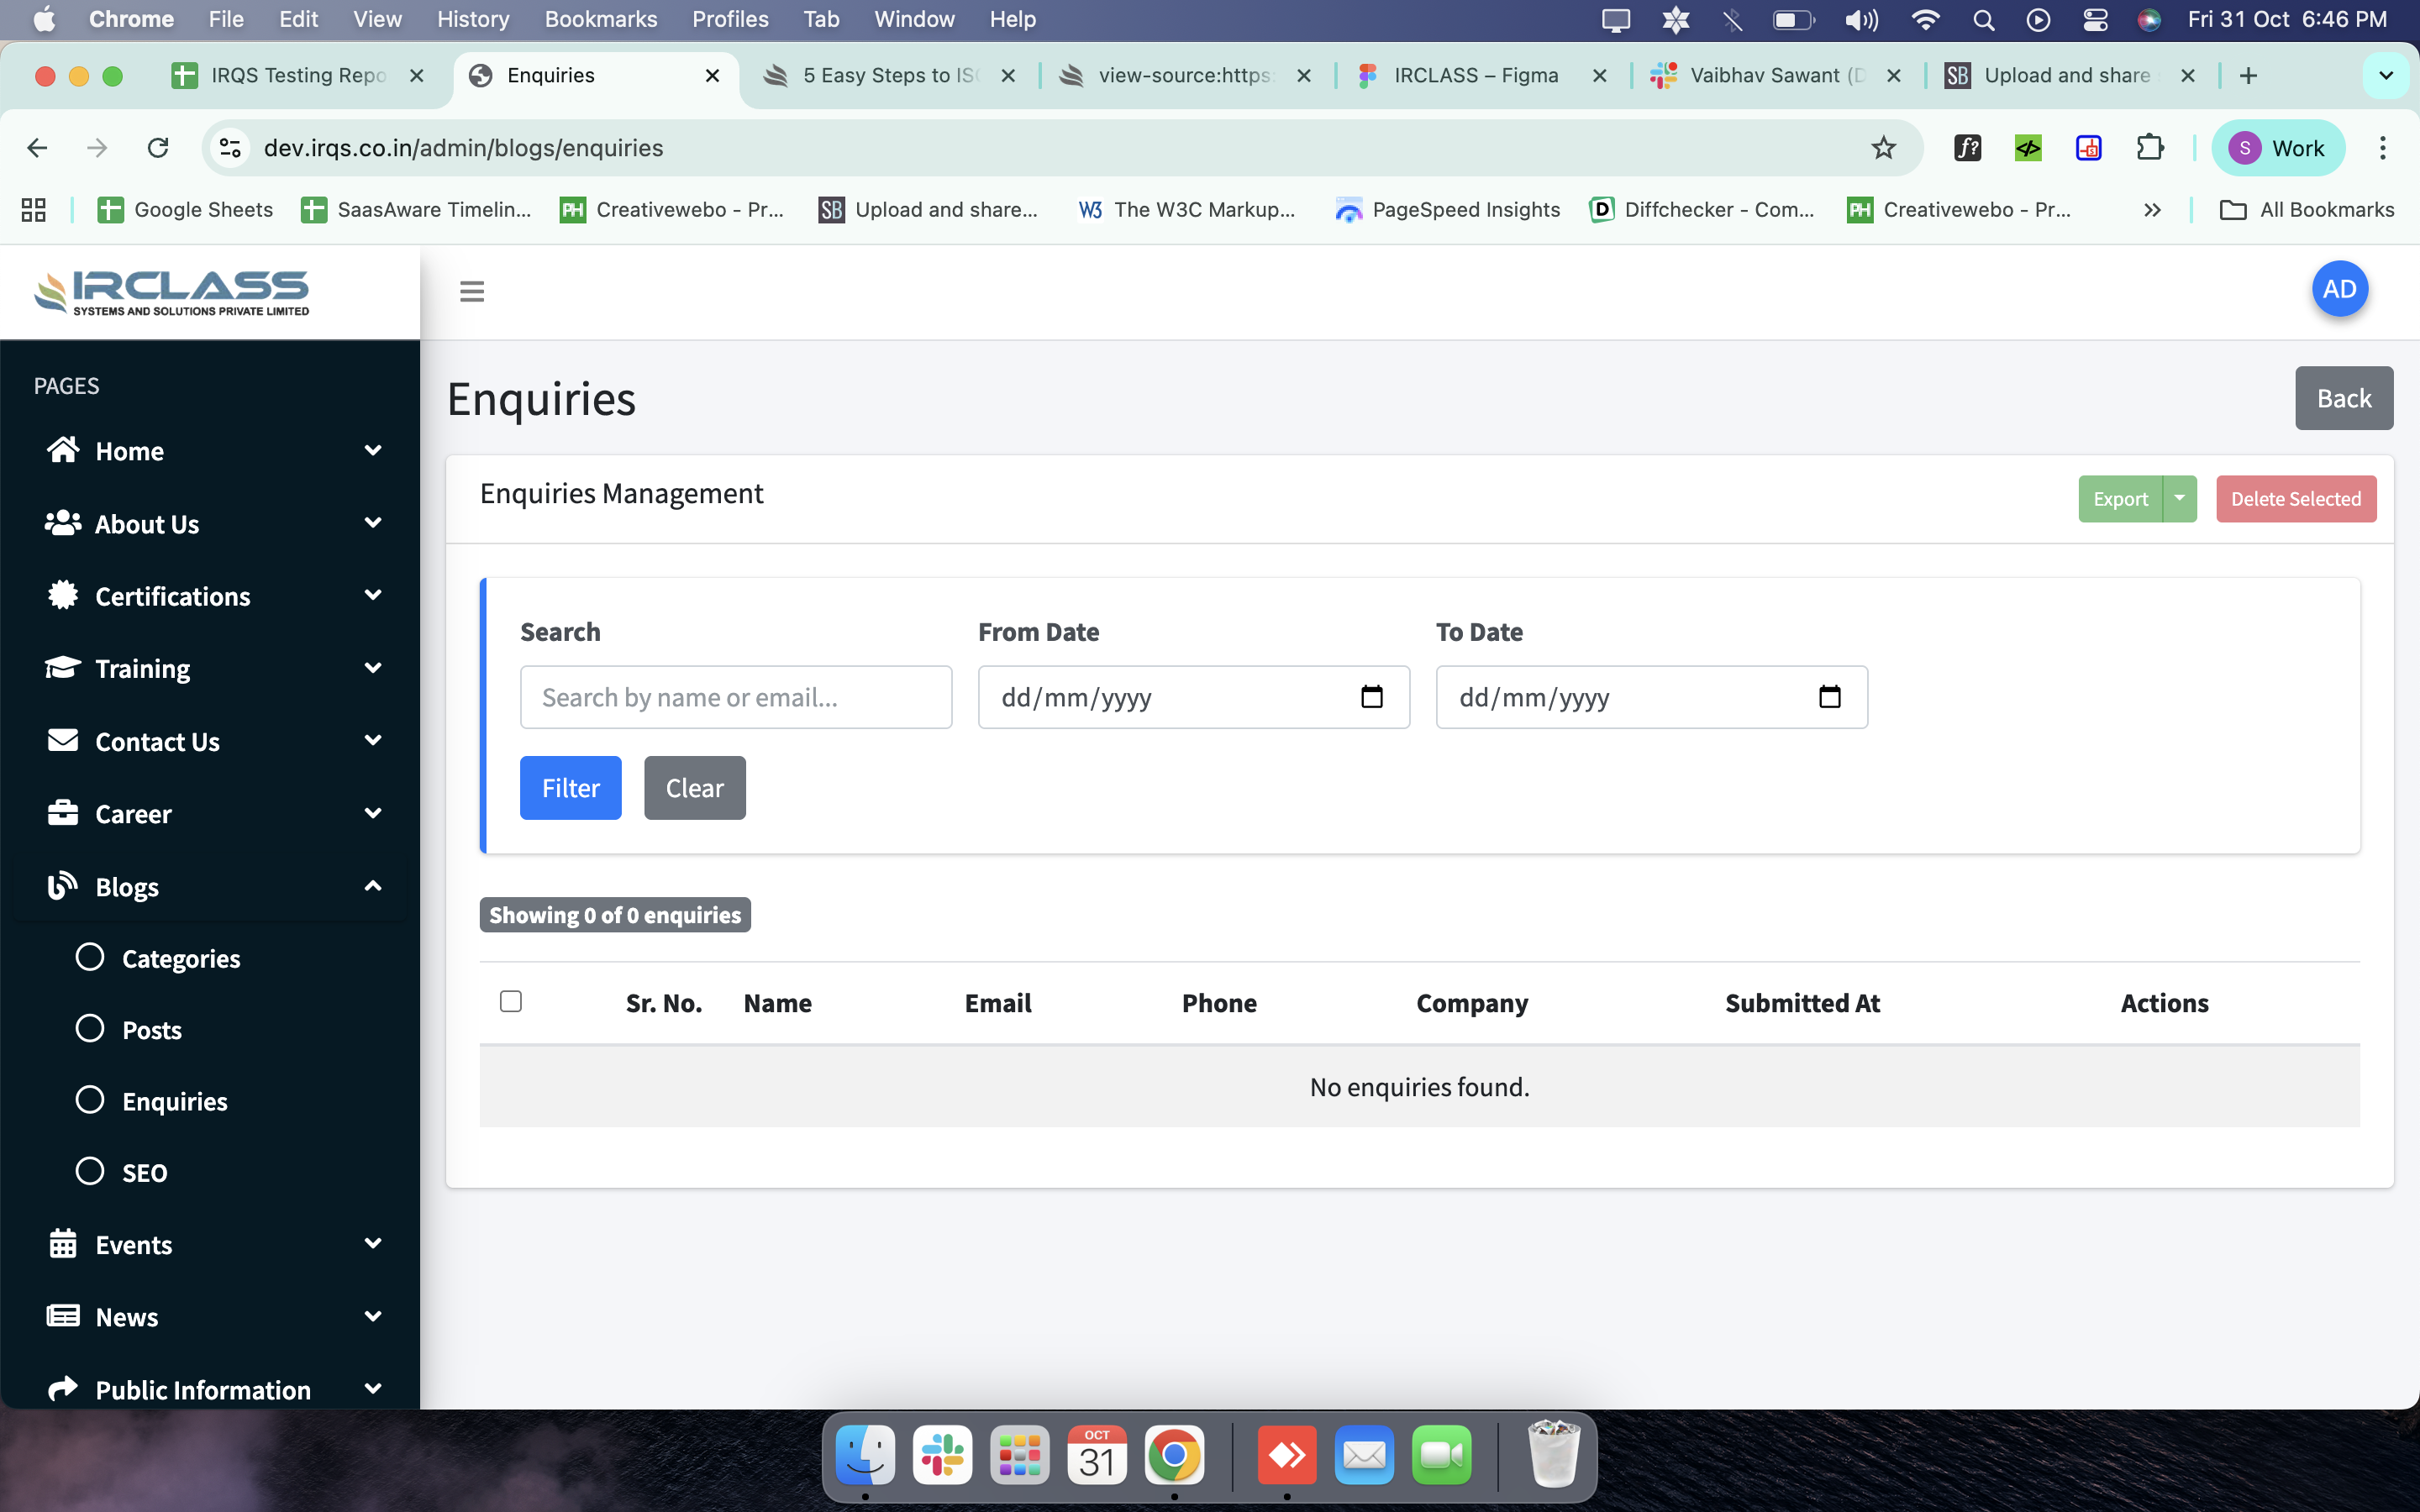2420x1512 pixels.
Task: Click the IRCLASS logo in sidebar
Action: click(x=172, y=292)
